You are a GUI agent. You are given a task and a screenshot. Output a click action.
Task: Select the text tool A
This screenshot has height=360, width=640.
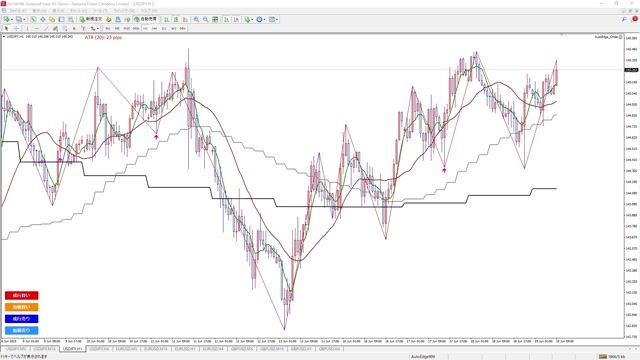74,28
